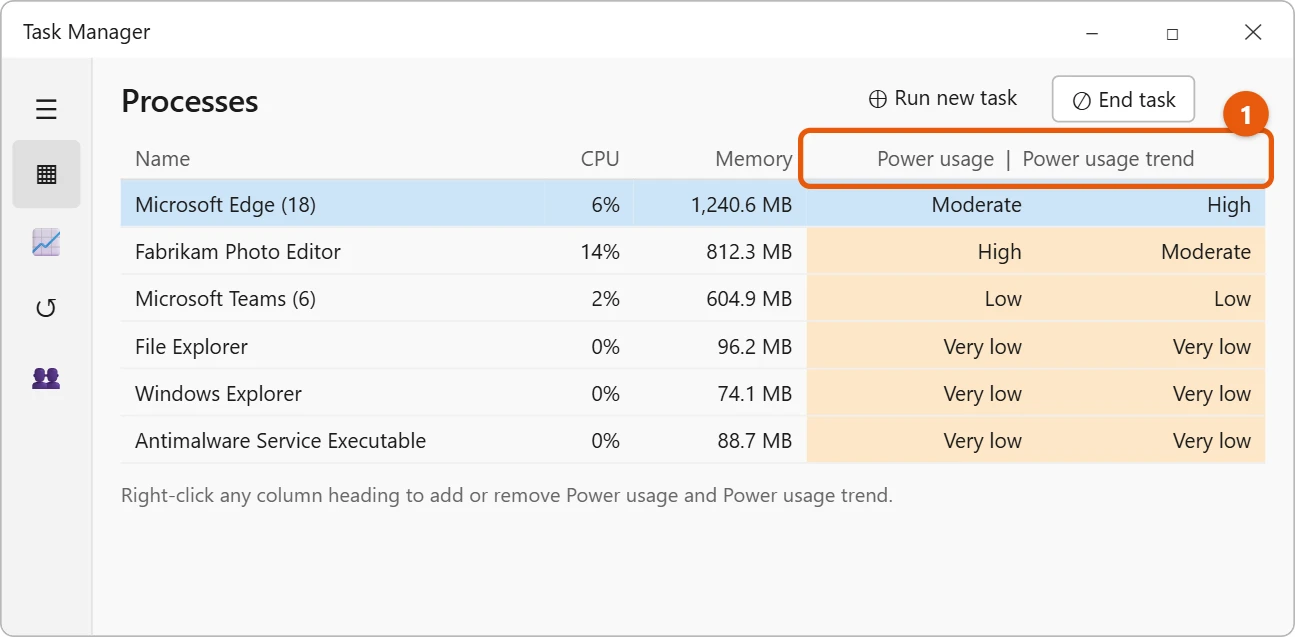
Task: Open the App history icon in sidebar
Action: click(x=46, y=308)
